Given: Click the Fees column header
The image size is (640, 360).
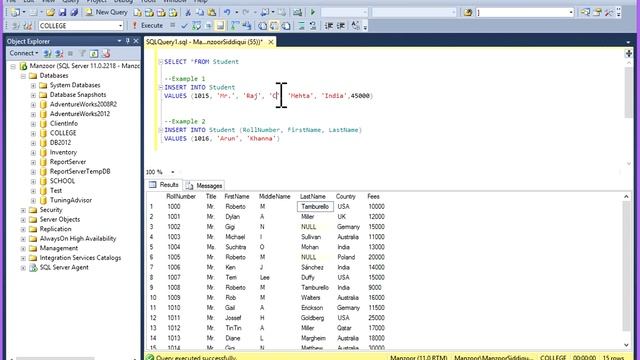Looking at the screenshot, I should pyautogui.click(x=373, y=196).
